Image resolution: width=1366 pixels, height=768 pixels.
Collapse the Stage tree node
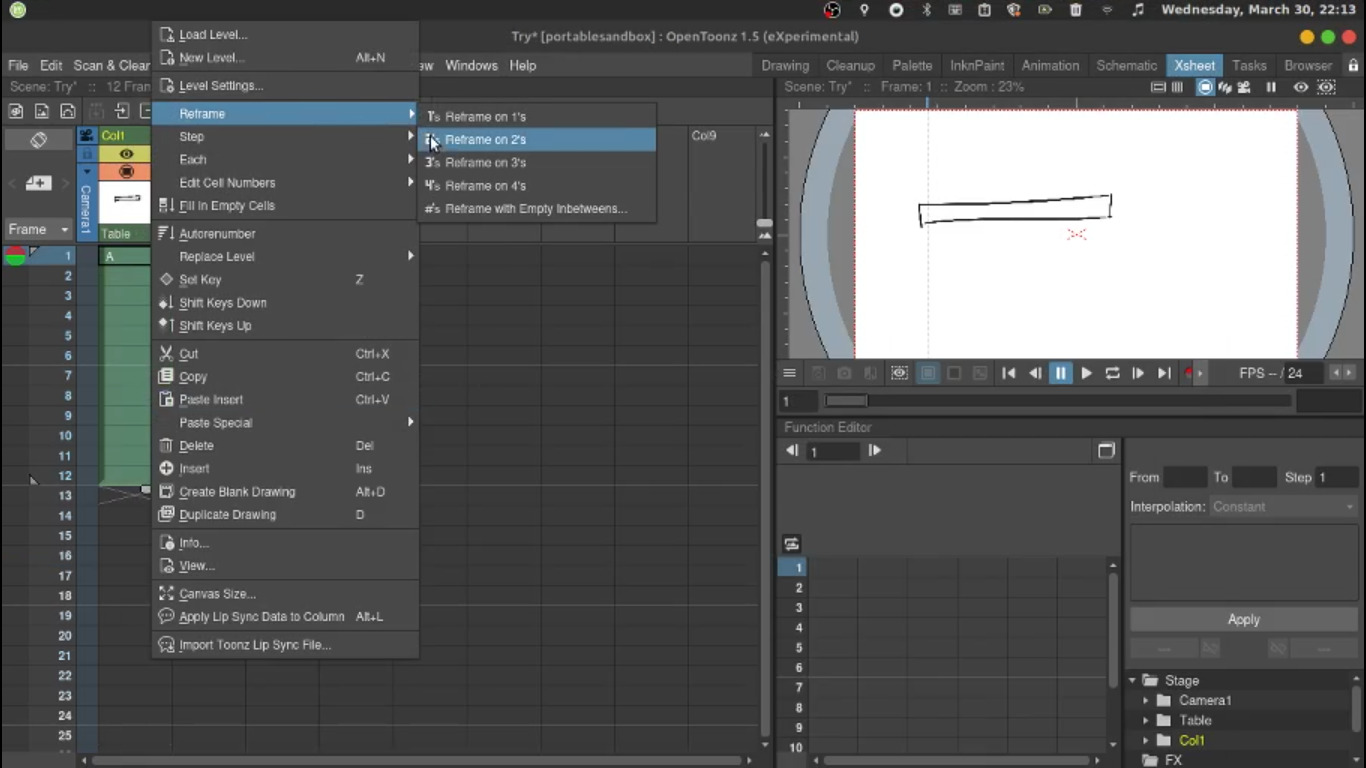click(1133, 680)
